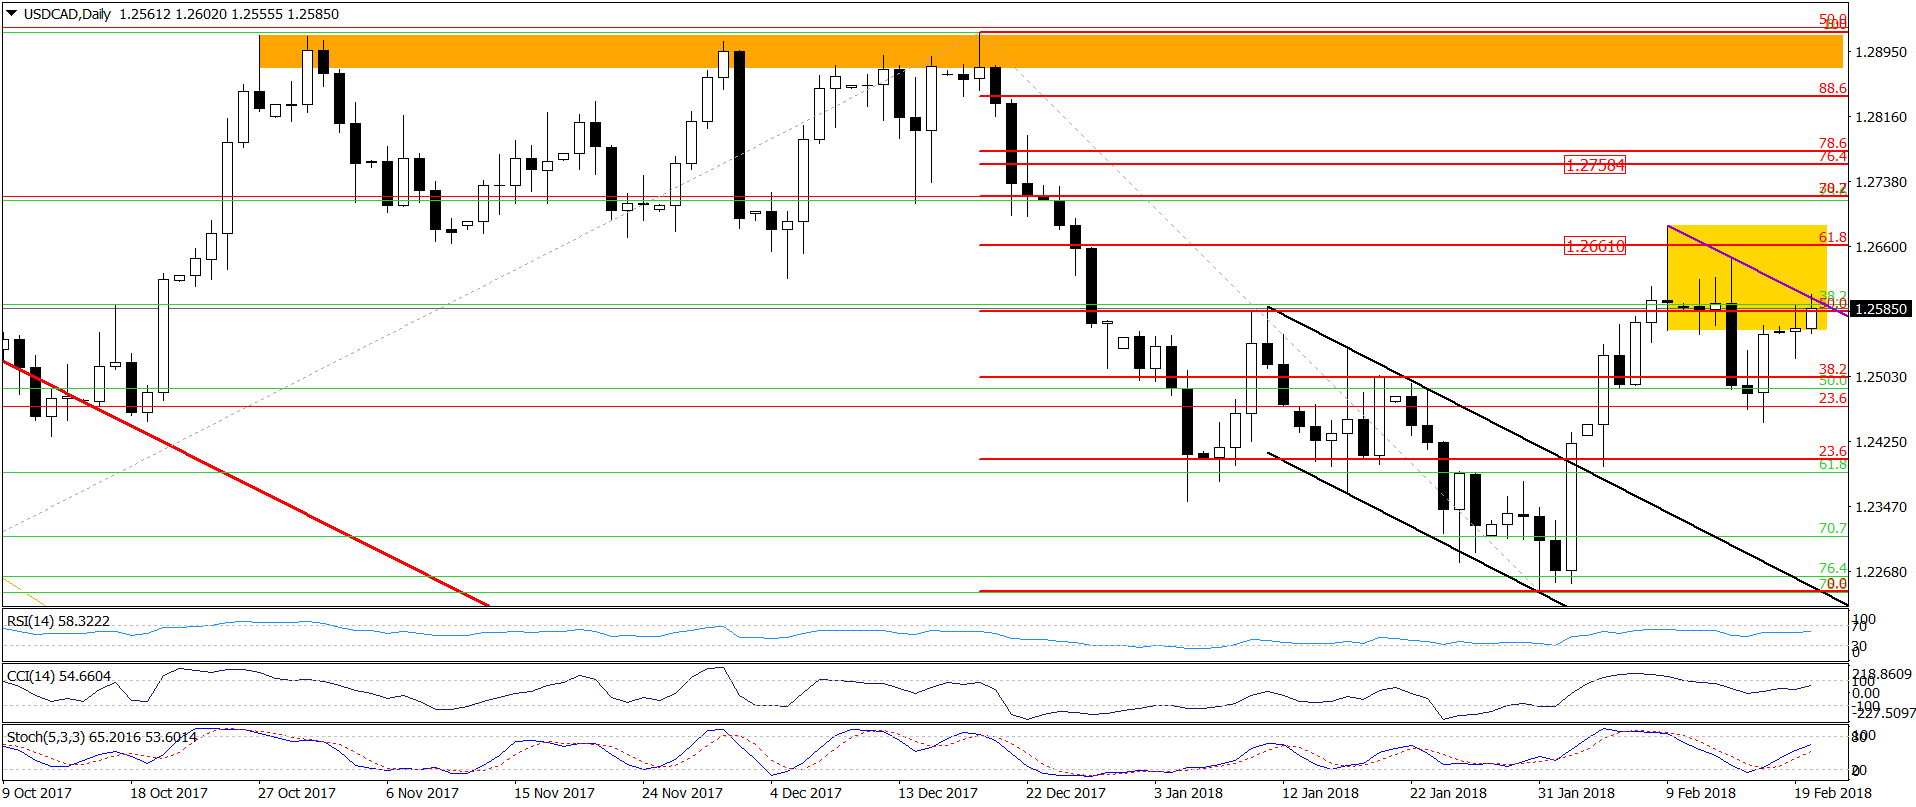The height and width of the screenshot is (807, 1916).
Task: Click the 218.8609 CCI scale value
Action: coord(1884,675)
